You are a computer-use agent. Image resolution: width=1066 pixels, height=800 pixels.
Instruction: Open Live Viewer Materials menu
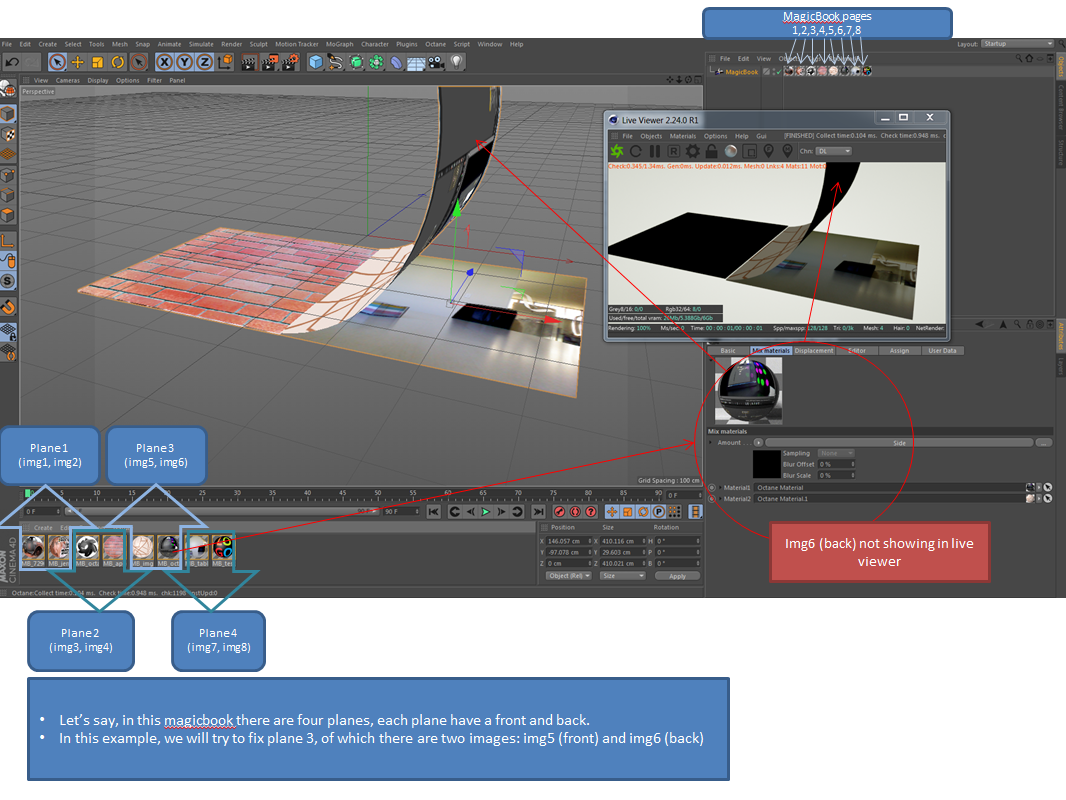[683, 136]
